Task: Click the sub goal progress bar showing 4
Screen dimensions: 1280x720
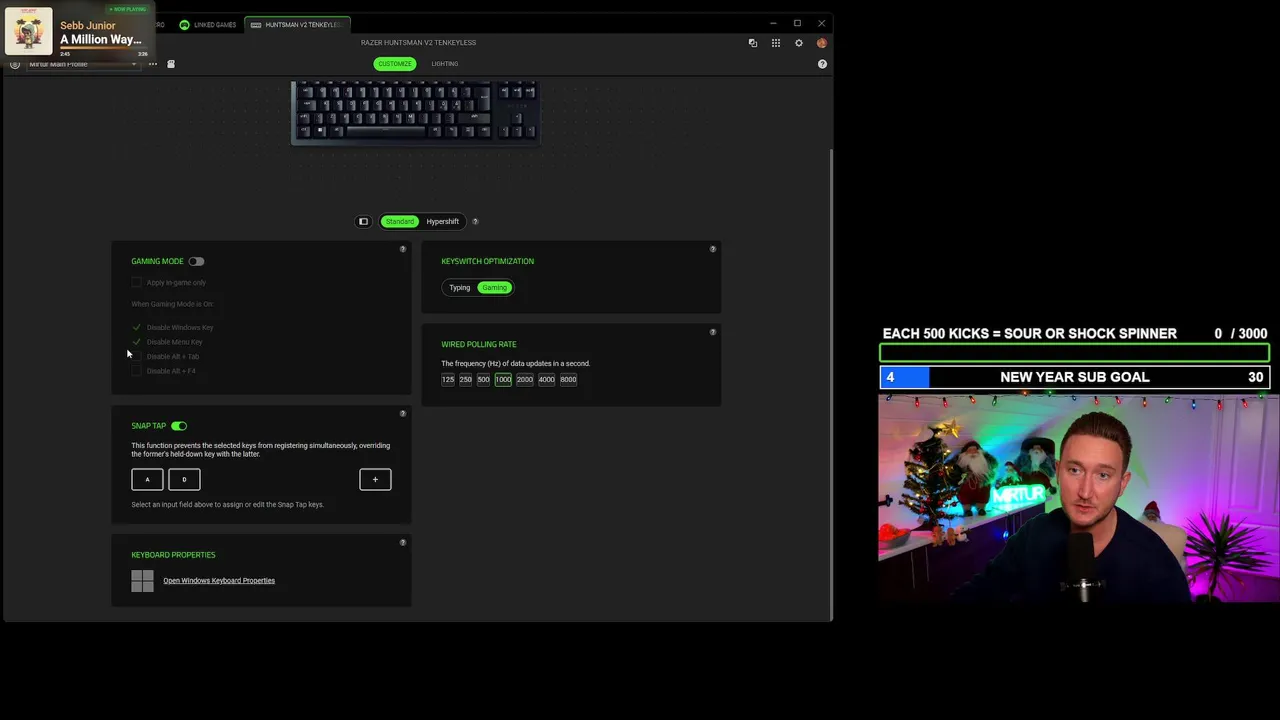Action: coord(1074,377)
